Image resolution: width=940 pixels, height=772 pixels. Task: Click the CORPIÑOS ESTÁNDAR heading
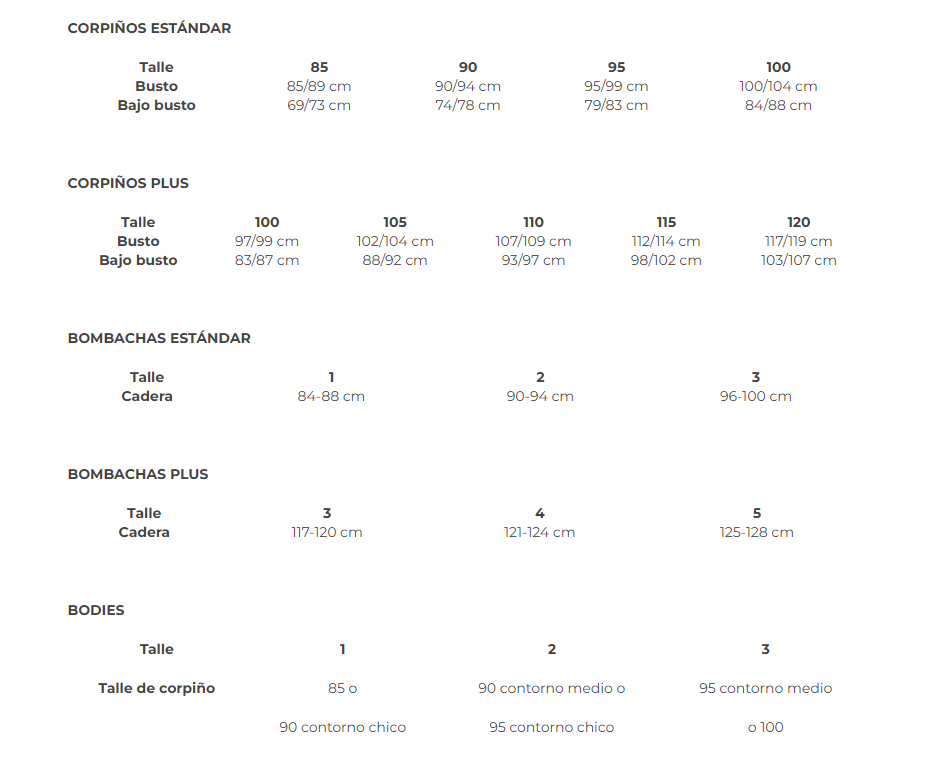pos(149,28)
